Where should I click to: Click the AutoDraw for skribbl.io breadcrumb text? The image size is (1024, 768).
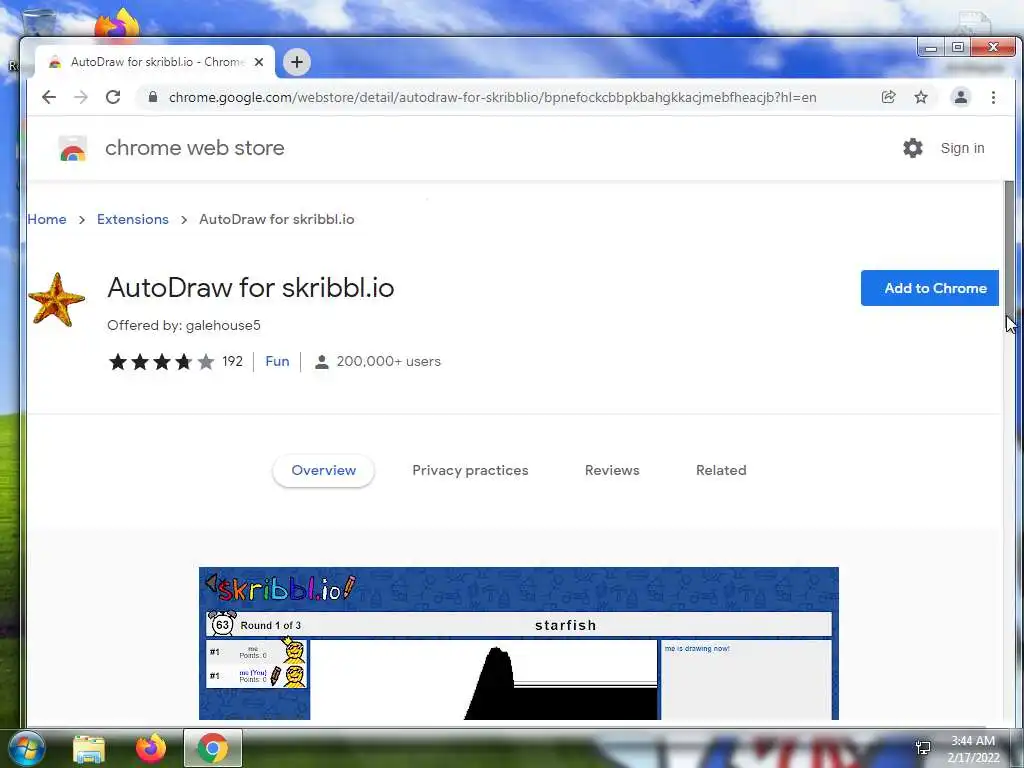pos(277,219)
